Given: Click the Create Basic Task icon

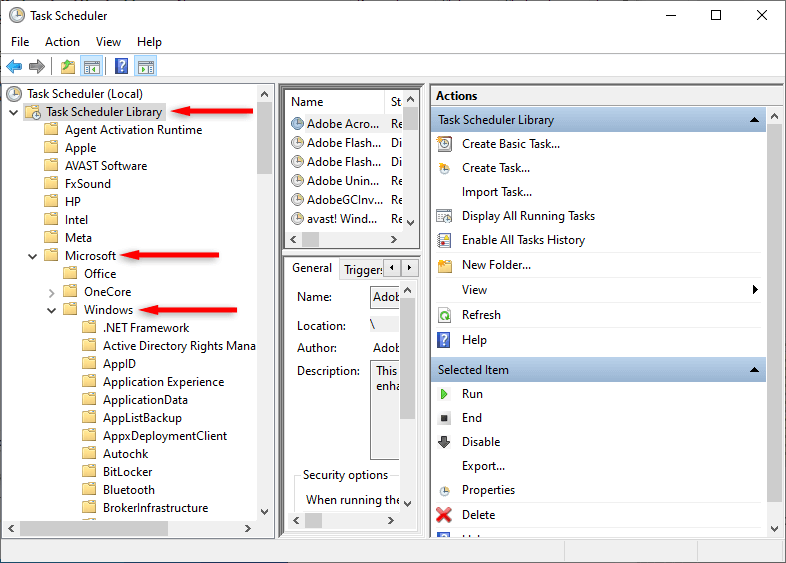Looking at the screenshot, I should 444,144.
